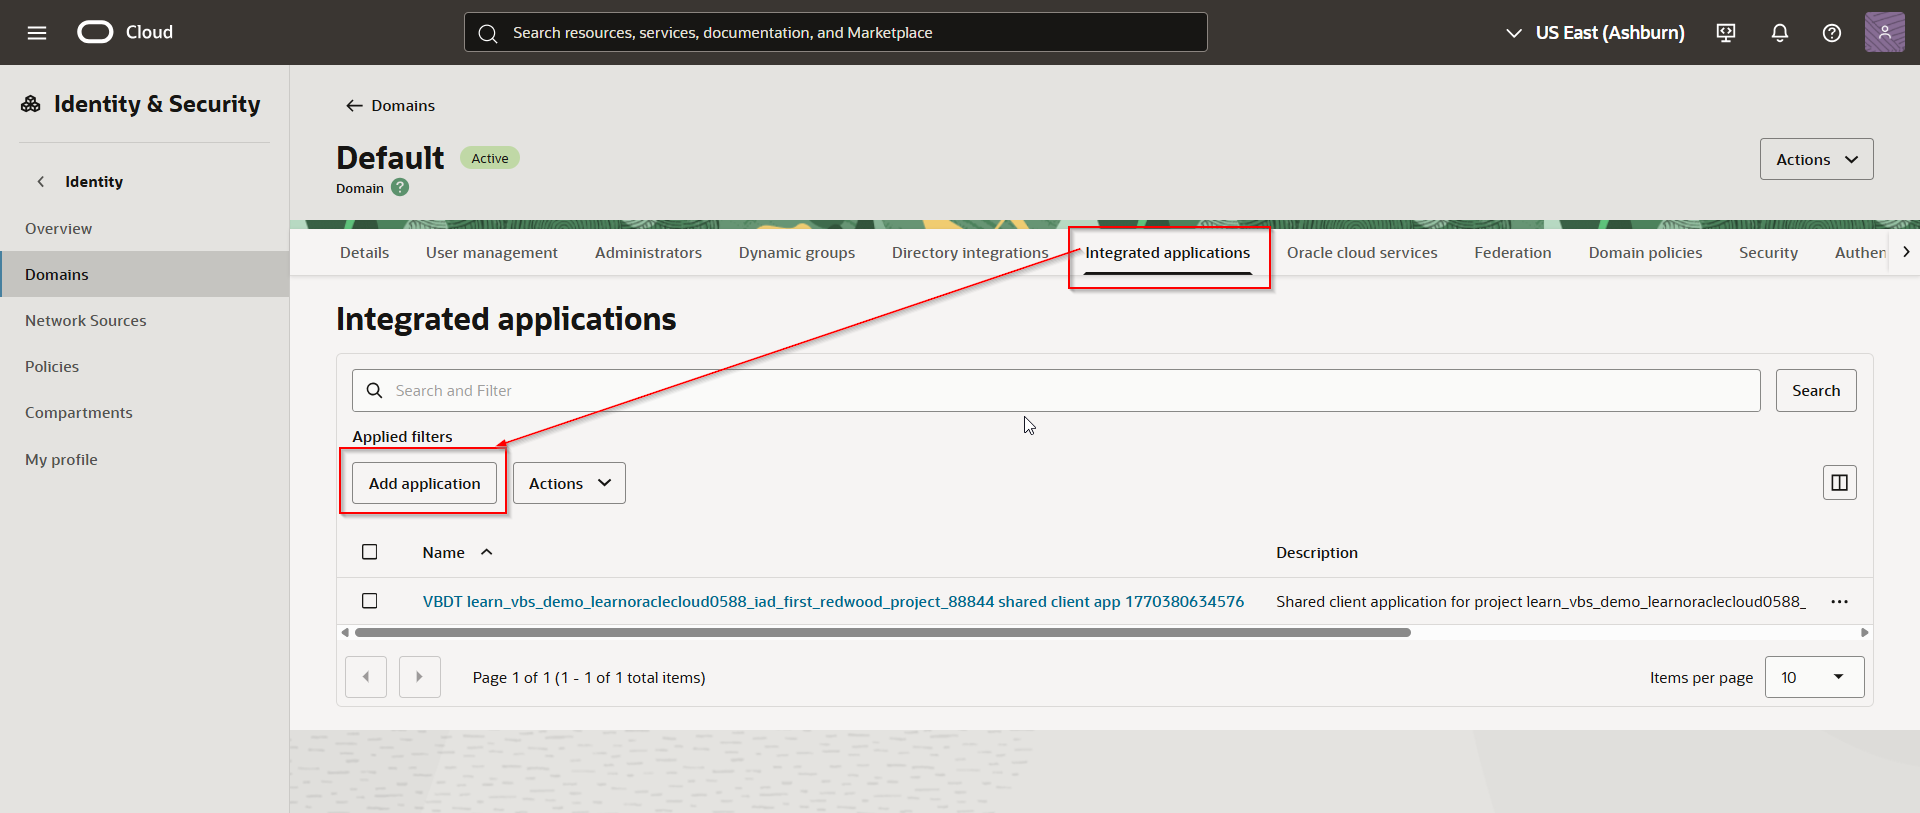Check the VBDT application row checkbox
Viewport: 1920px width, 813px height.
tap(370, 601)
